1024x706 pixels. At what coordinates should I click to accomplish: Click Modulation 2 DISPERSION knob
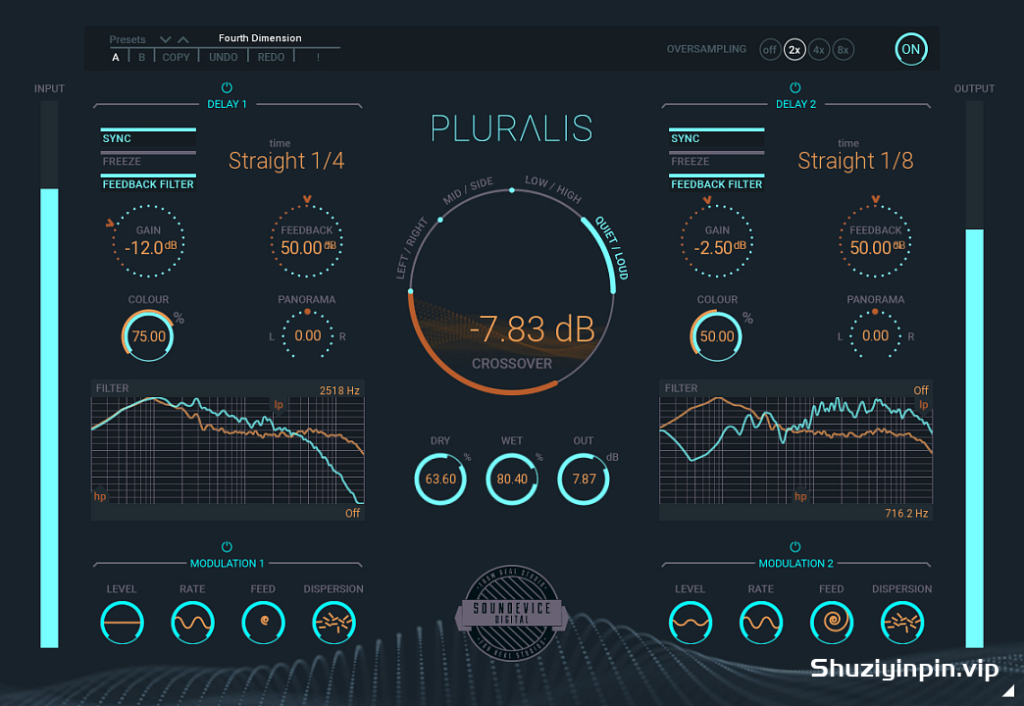tap(902, 622)
